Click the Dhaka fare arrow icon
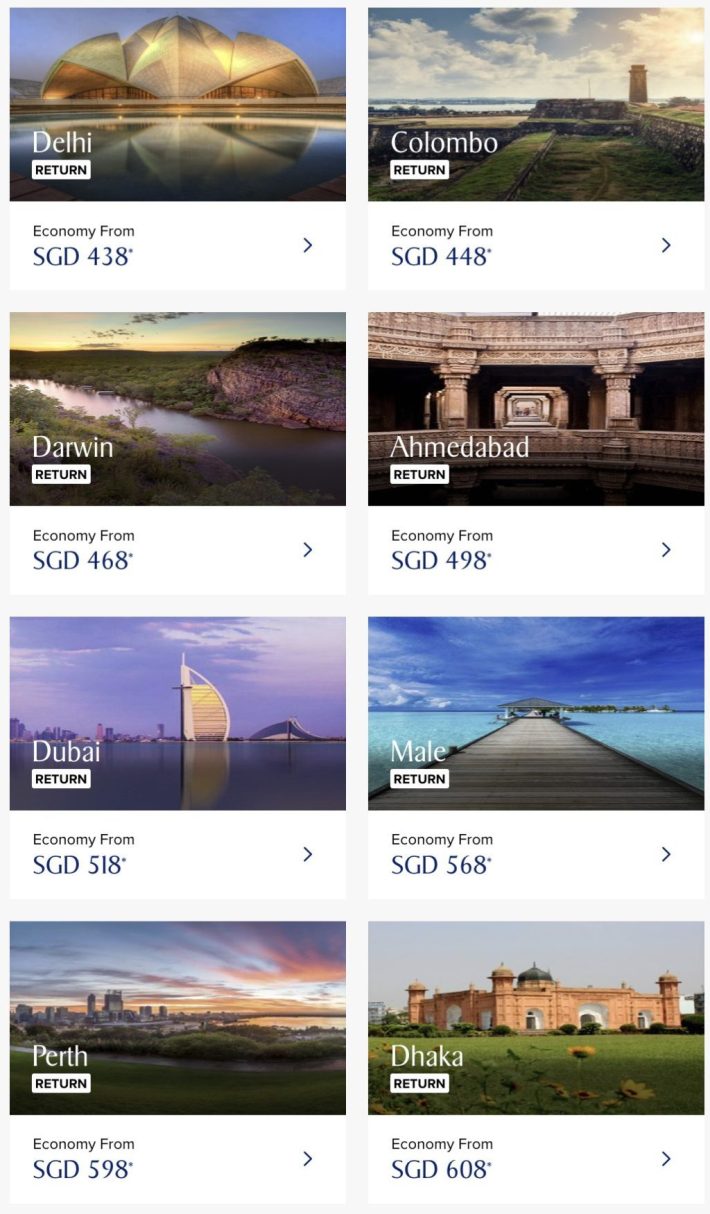The width and height of the screenshot is (710, 1214). point(666,1158)
